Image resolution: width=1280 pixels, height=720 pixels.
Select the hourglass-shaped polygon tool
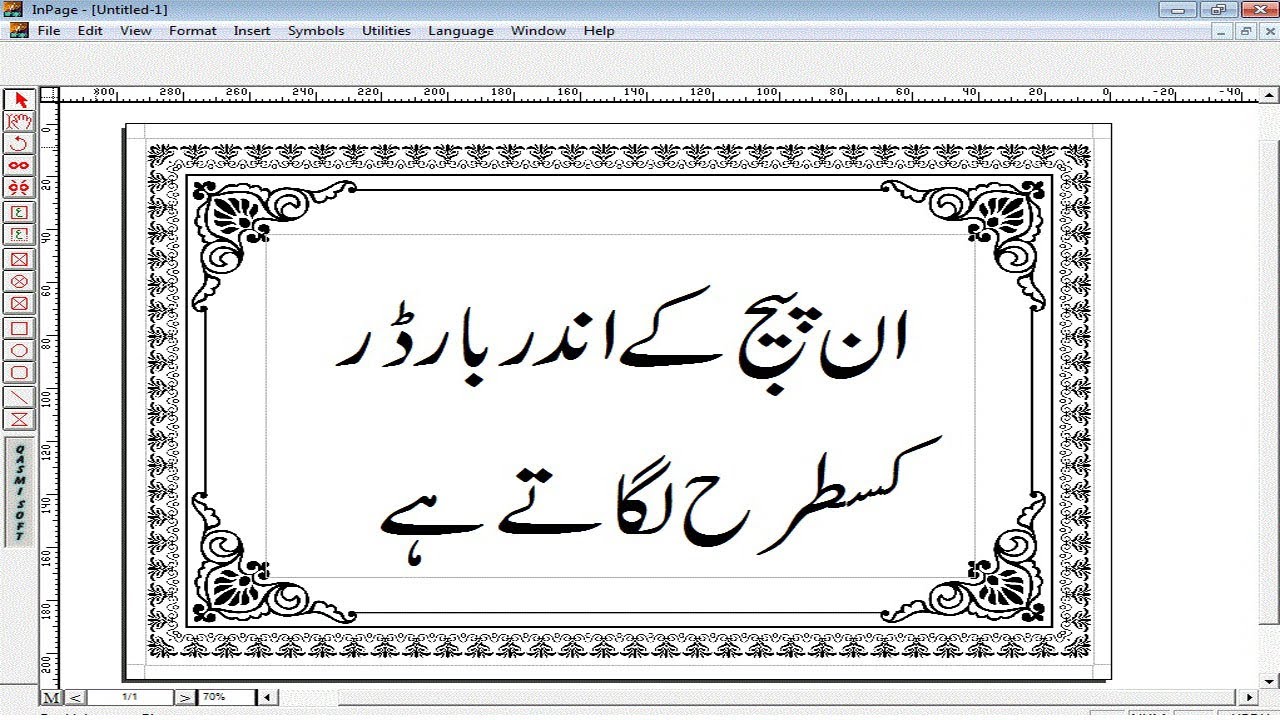coord(19,419)
